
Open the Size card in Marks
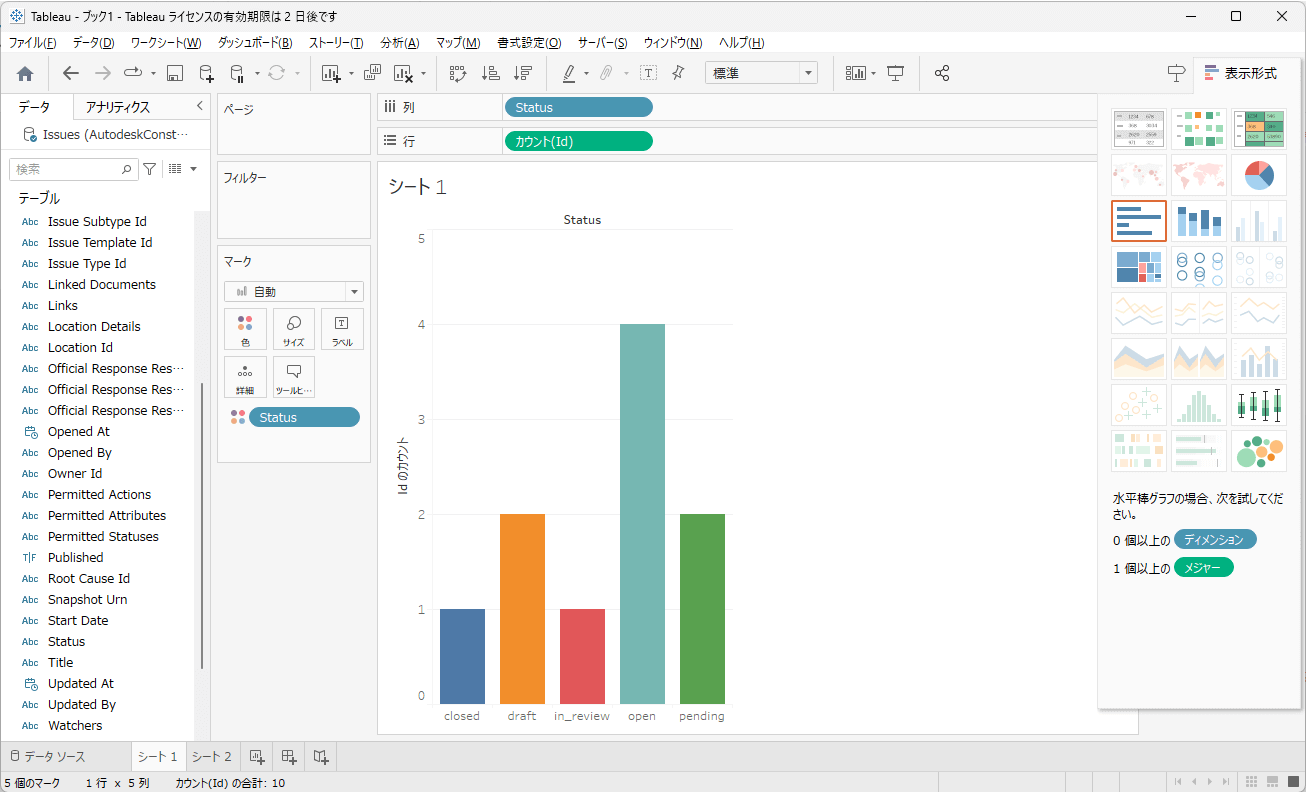(x=294, y=329)
